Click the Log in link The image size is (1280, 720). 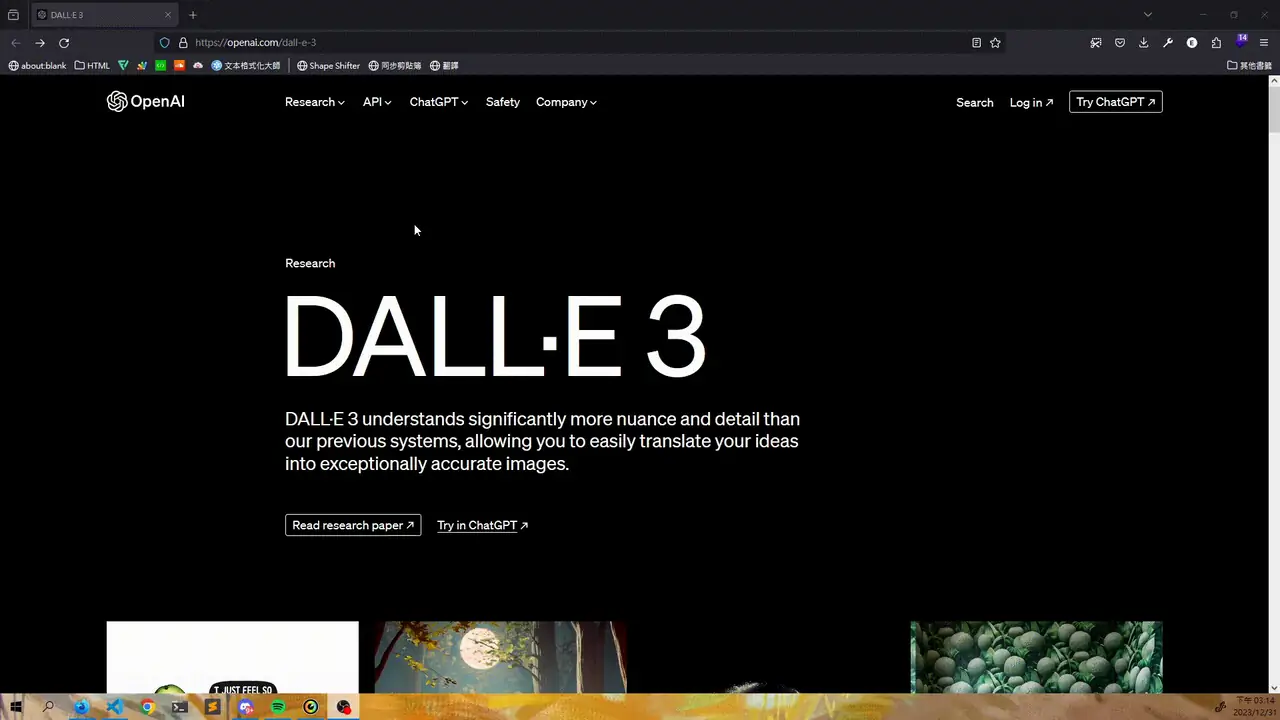1031,102
